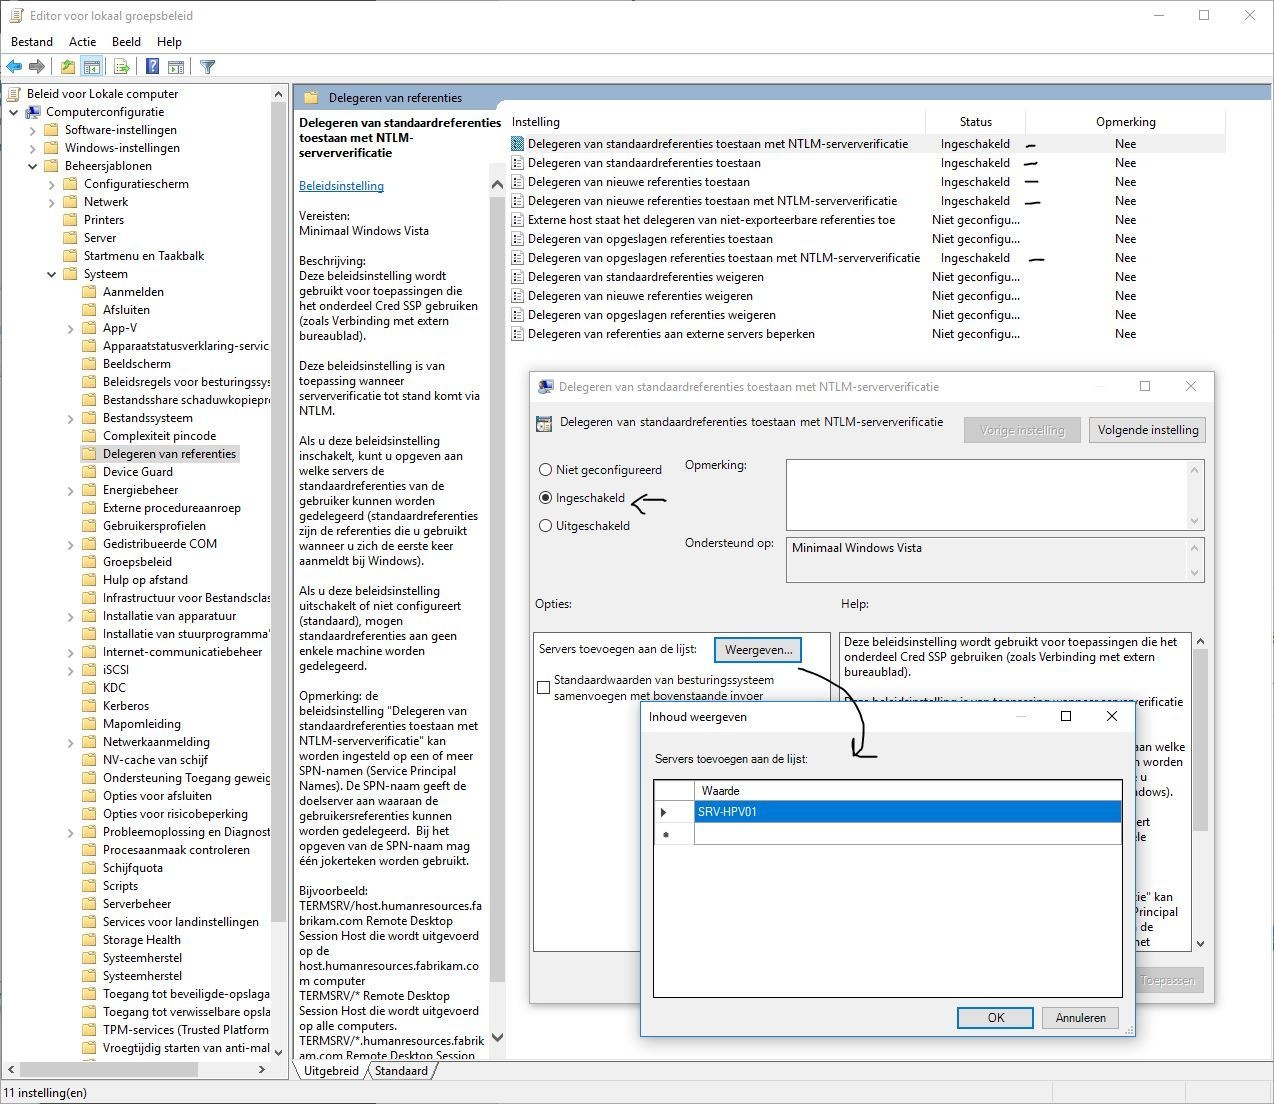Viewport: 1274px width, 1104px height.
Task: Open the Actie menu
Action: coord(82,42)
